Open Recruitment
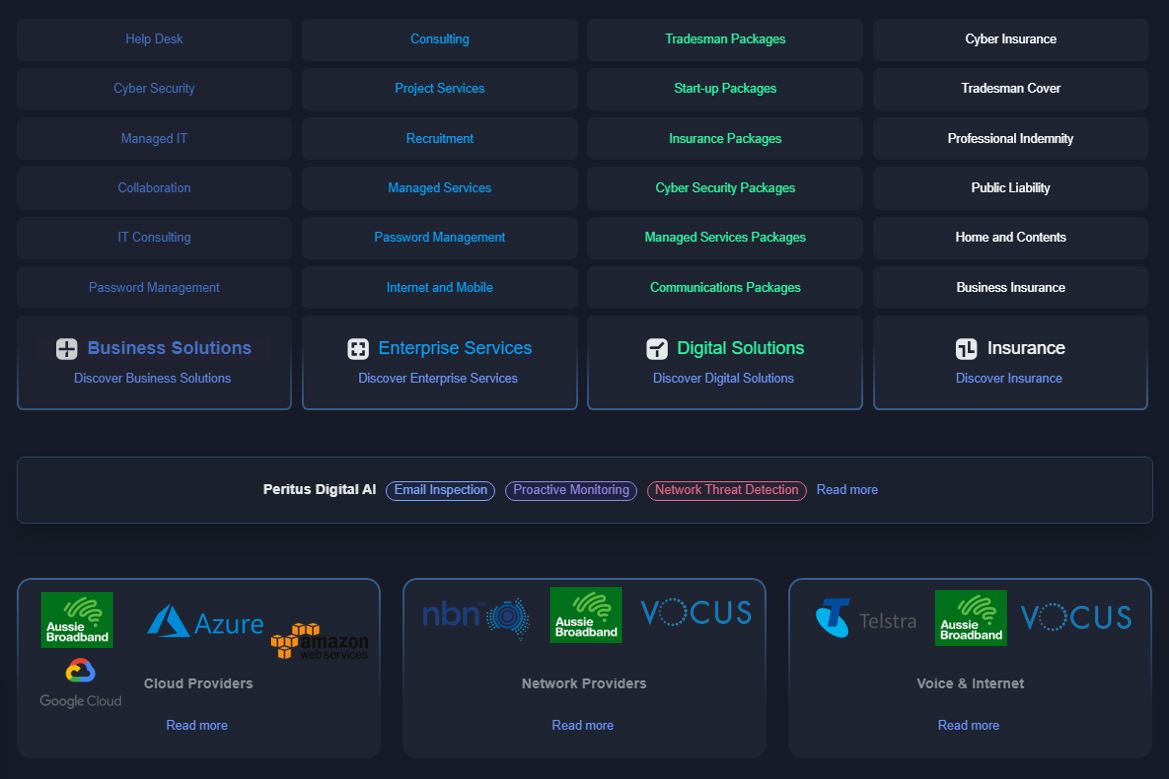This screenshot has width=1169, height=779. 440,138
